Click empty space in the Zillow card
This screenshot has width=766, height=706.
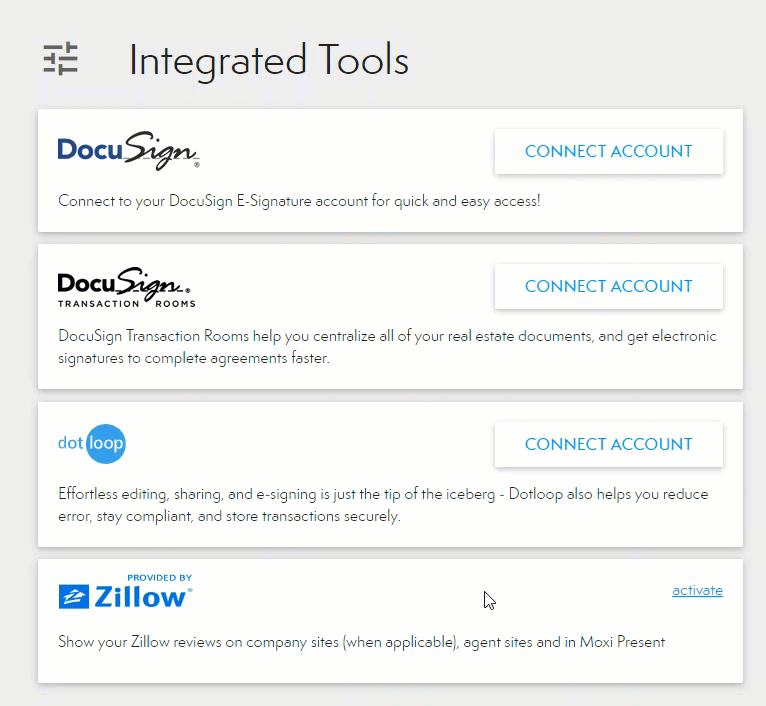click(x=400, y=600)
